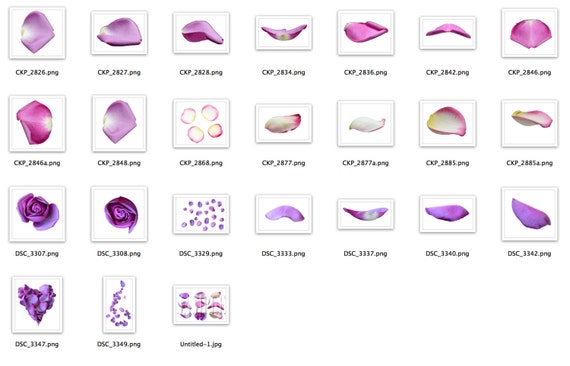Viewport: 570px width, 366px height.
Task: Select the CKP_2868.png five petals thumbnail
Action: (201, 124)
